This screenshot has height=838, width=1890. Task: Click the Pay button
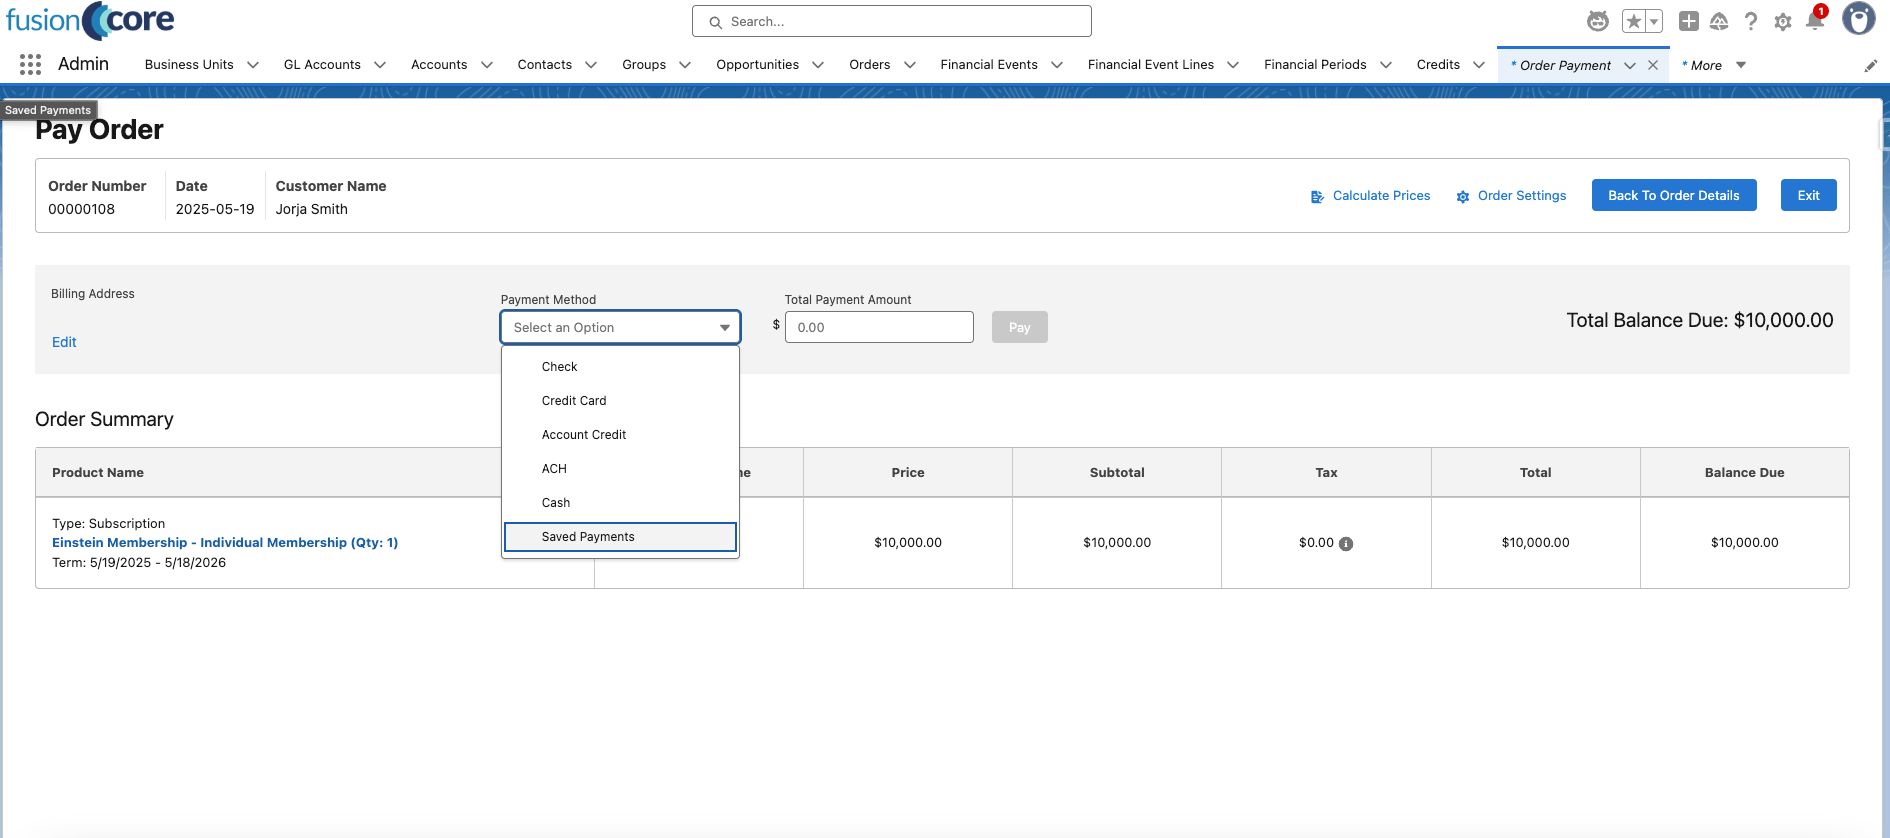[x=1019, y=328]
